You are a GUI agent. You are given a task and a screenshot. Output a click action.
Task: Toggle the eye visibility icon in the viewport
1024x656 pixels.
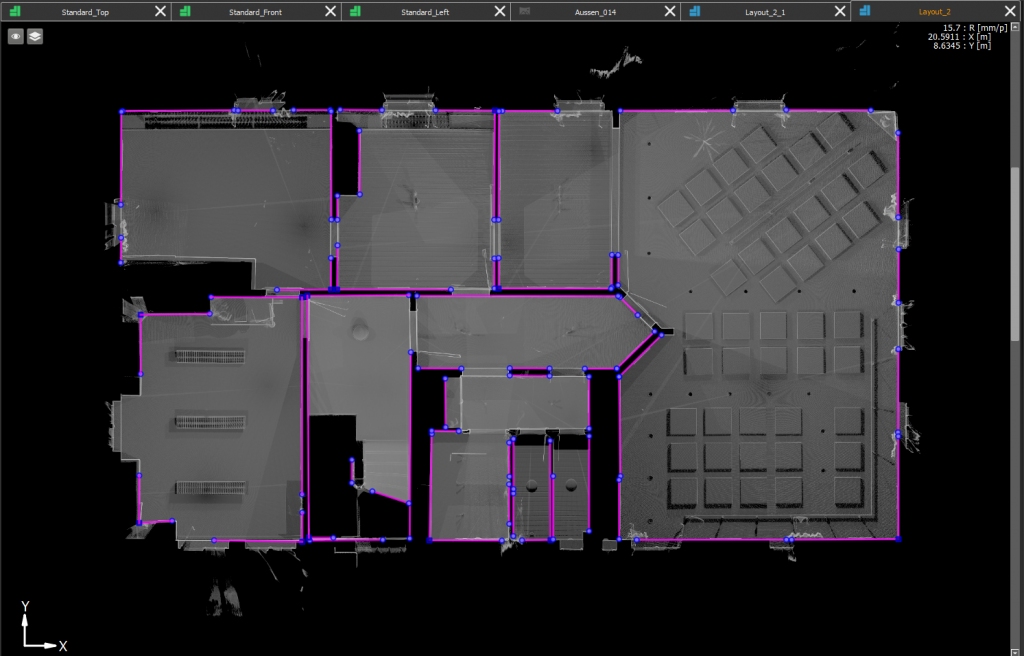[16, 36]
